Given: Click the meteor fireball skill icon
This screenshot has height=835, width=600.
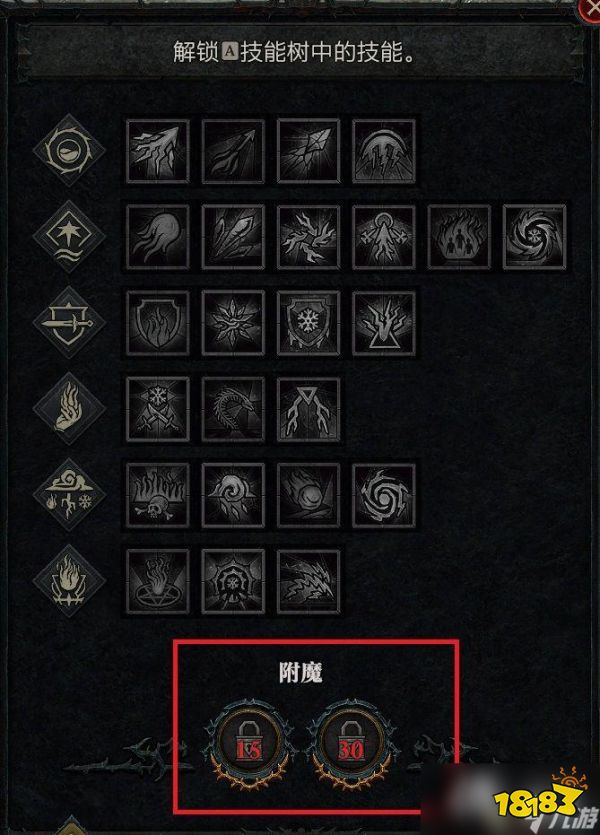Looking at the screenshot, I should pyautogui.click(x=308, y=496).
